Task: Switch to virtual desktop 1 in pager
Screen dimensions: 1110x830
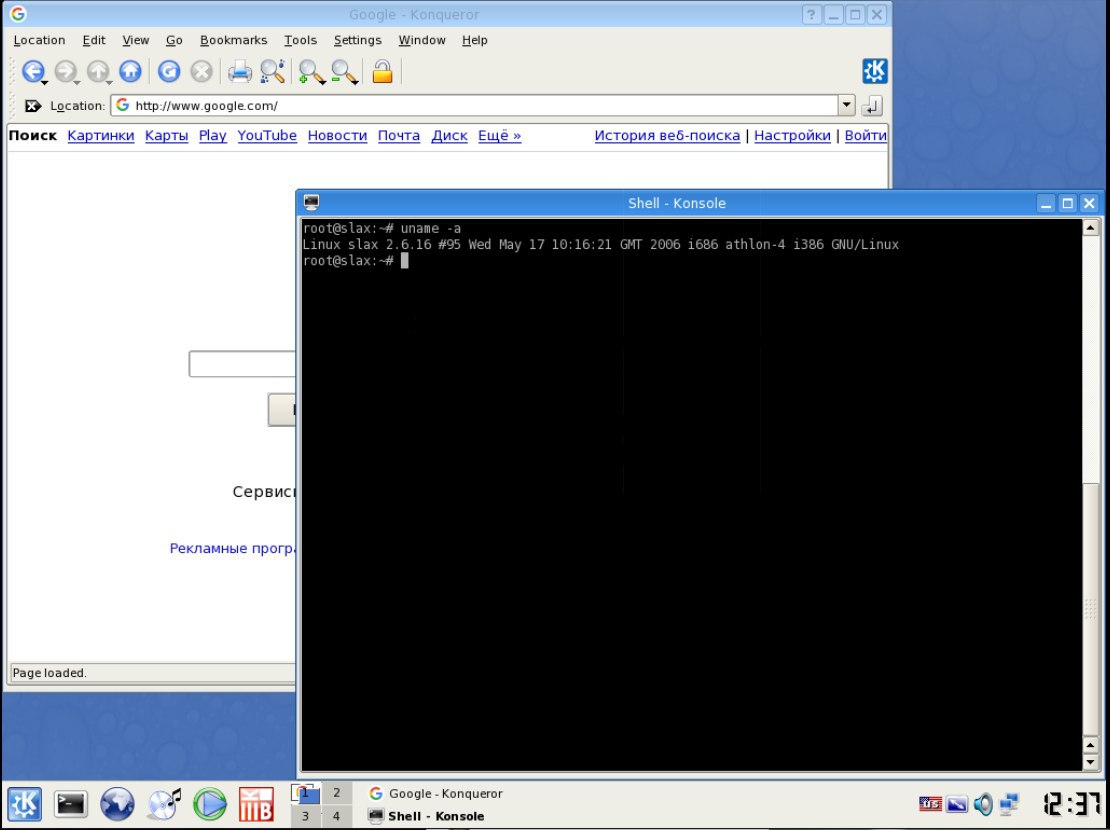Action: click(305, 792)
